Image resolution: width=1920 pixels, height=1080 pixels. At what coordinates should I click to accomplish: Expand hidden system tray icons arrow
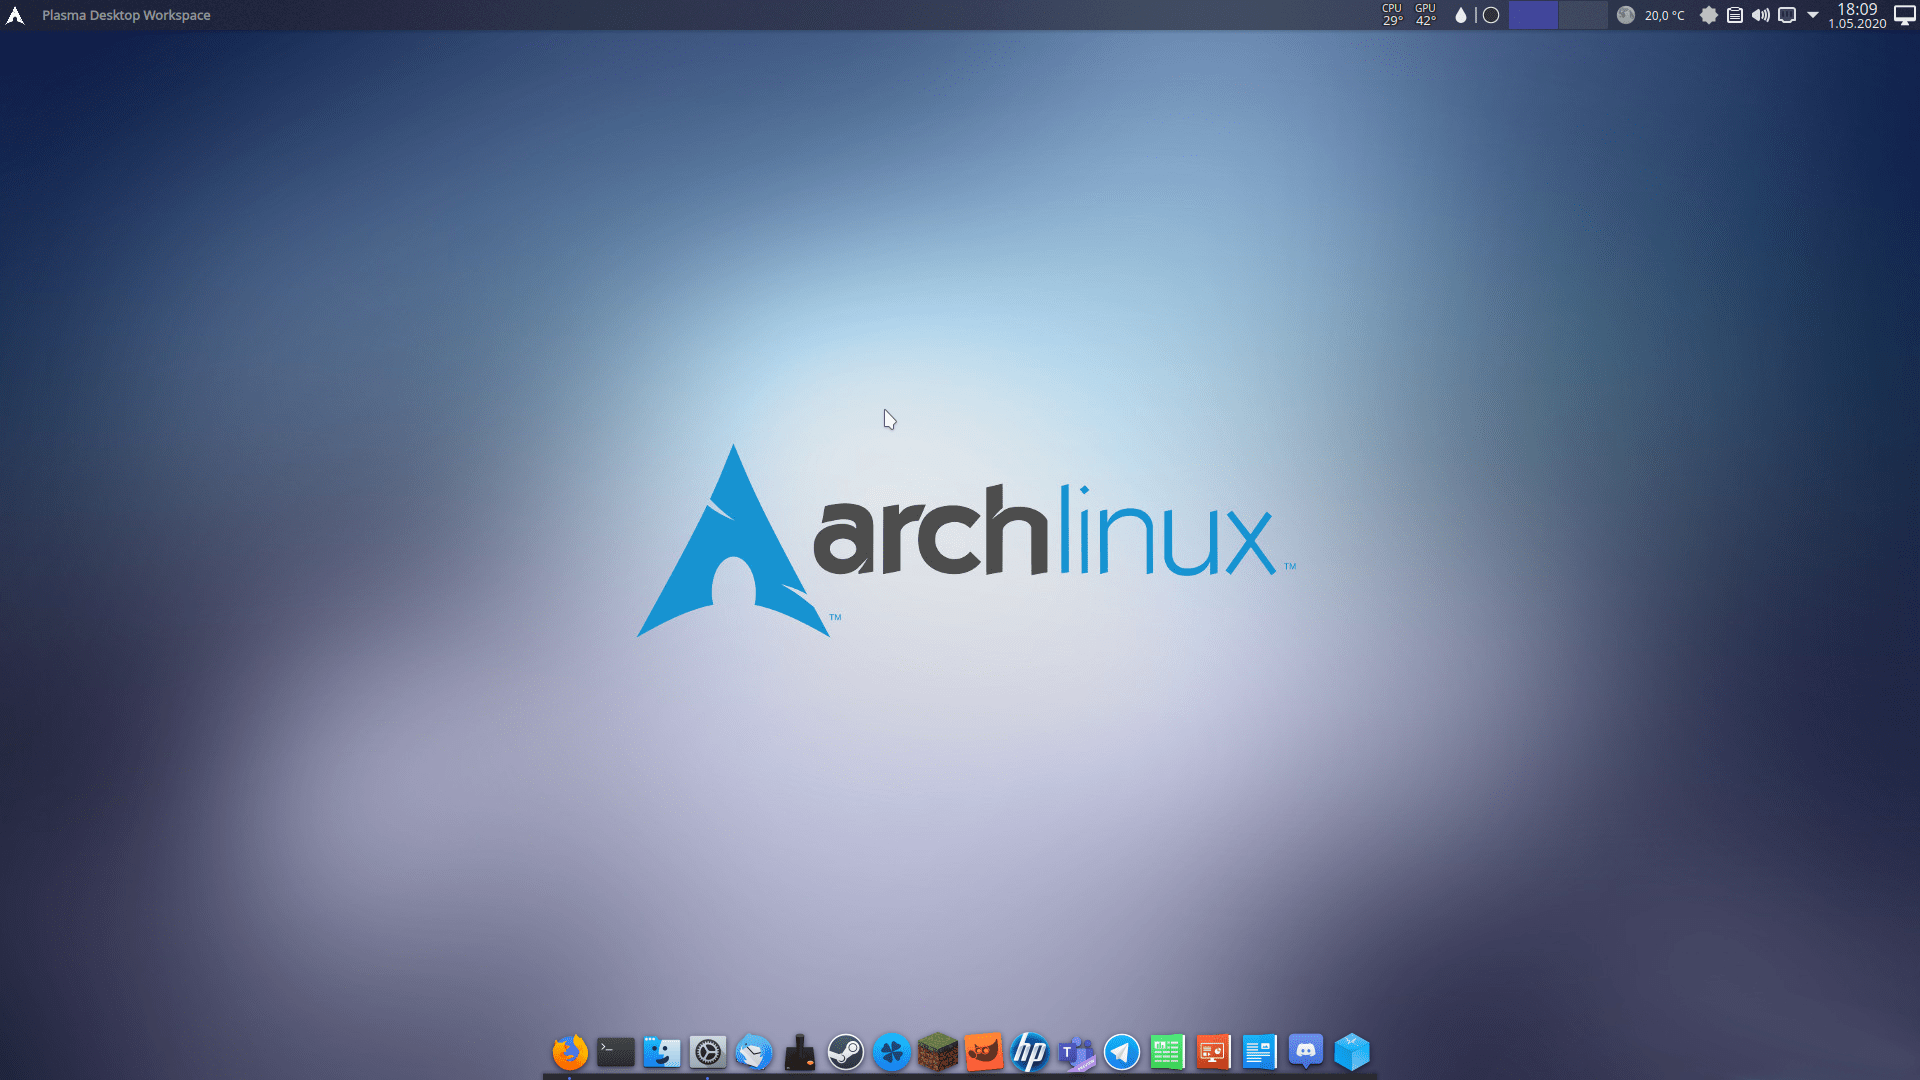(1813, 15)
